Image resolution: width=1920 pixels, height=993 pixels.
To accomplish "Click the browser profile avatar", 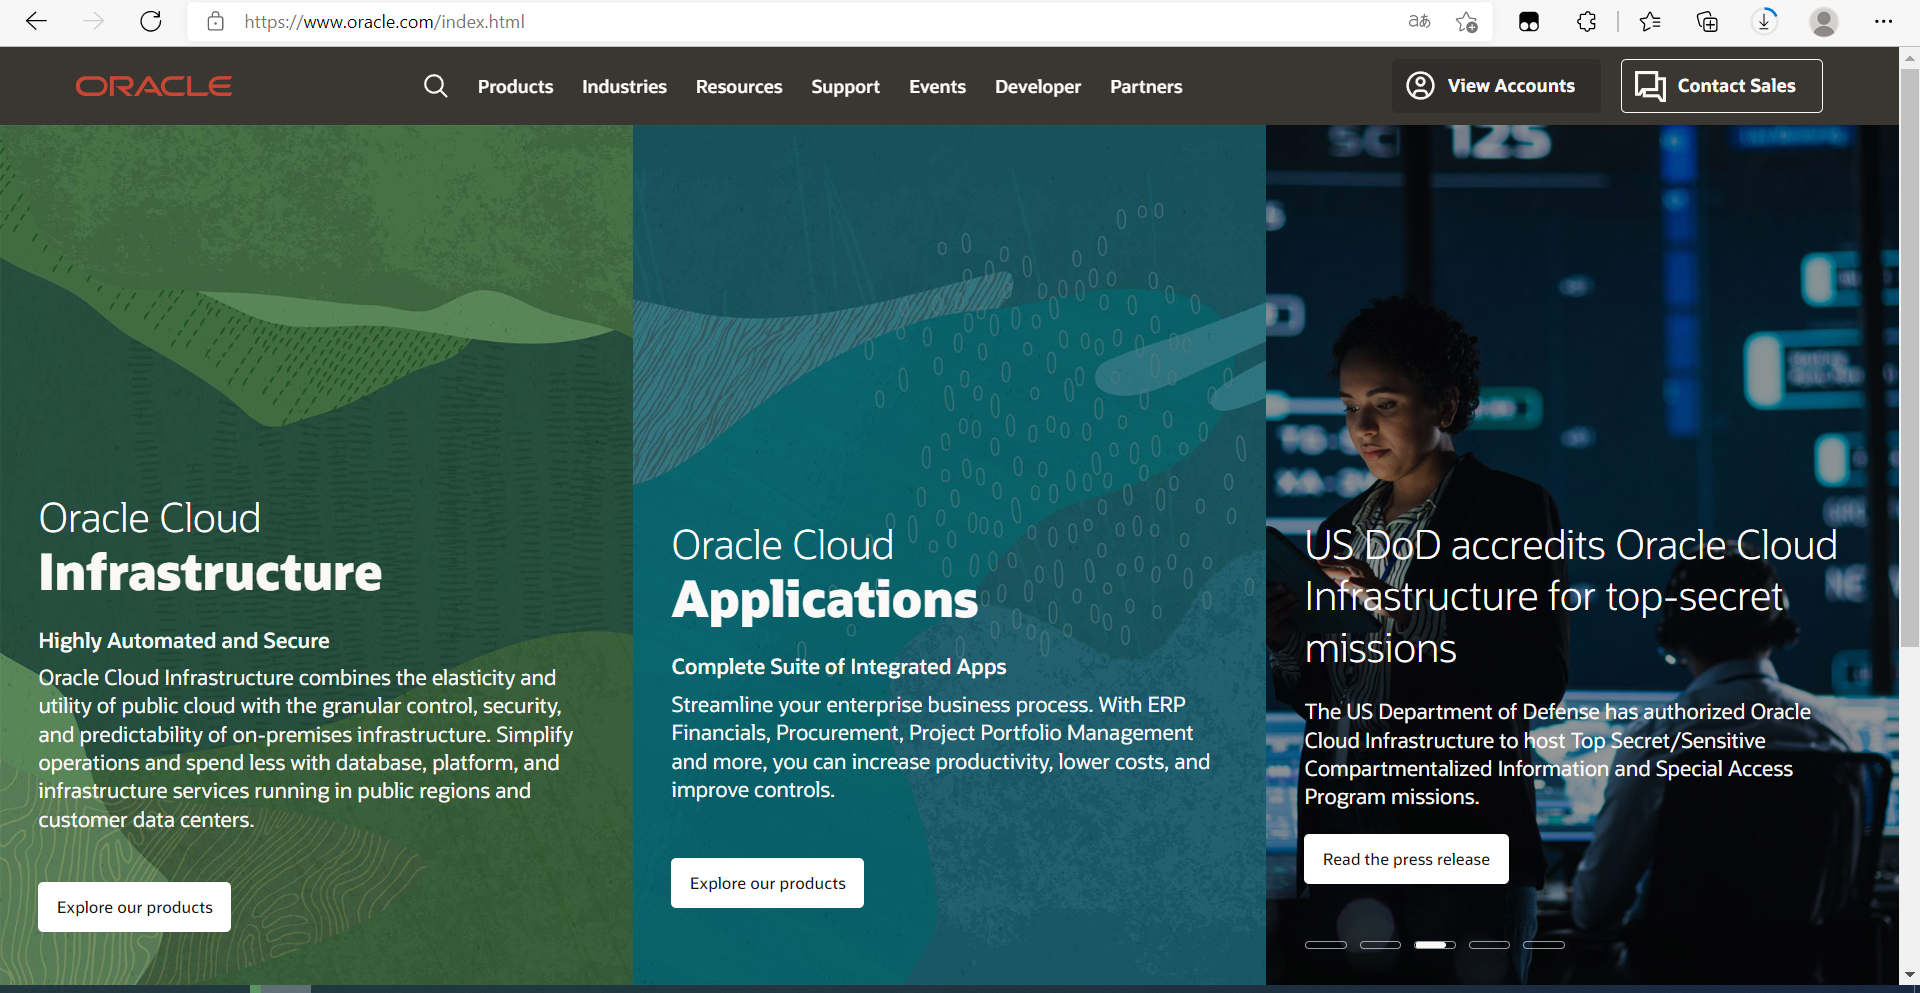I will (x=1824, y=21).
